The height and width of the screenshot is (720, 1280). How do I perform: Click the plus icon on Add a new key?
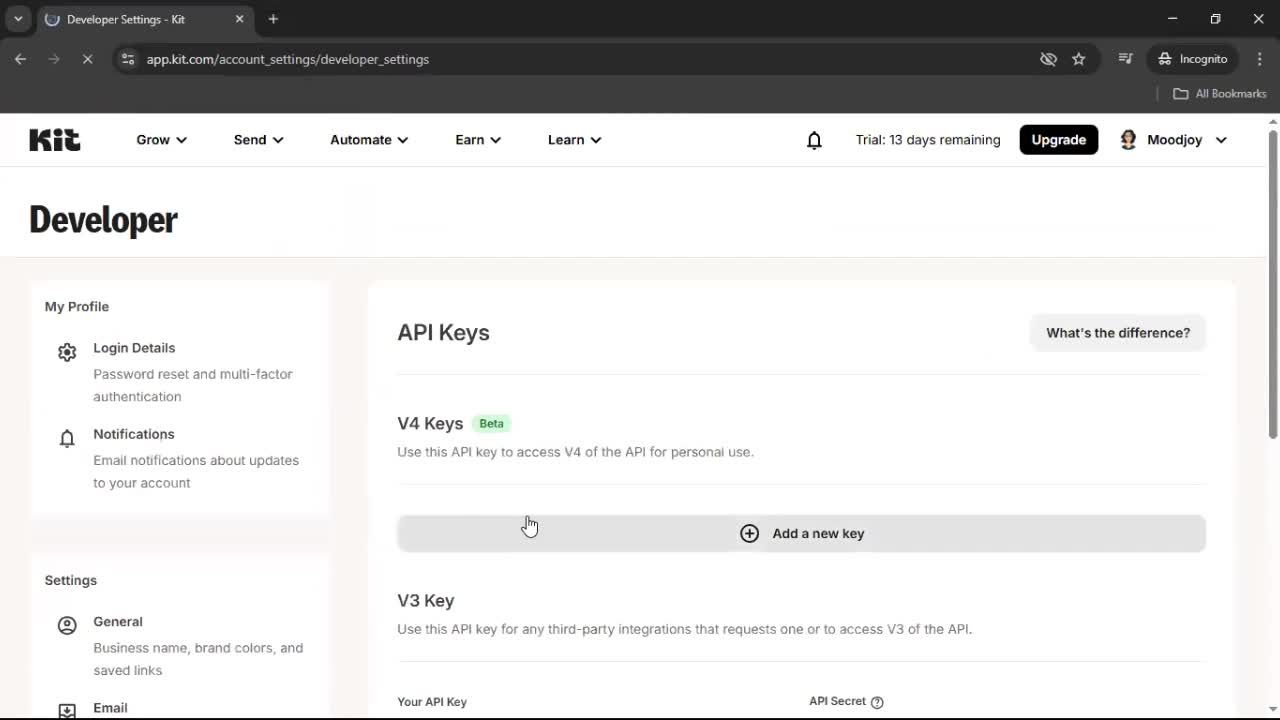click(x=750, y=533)
